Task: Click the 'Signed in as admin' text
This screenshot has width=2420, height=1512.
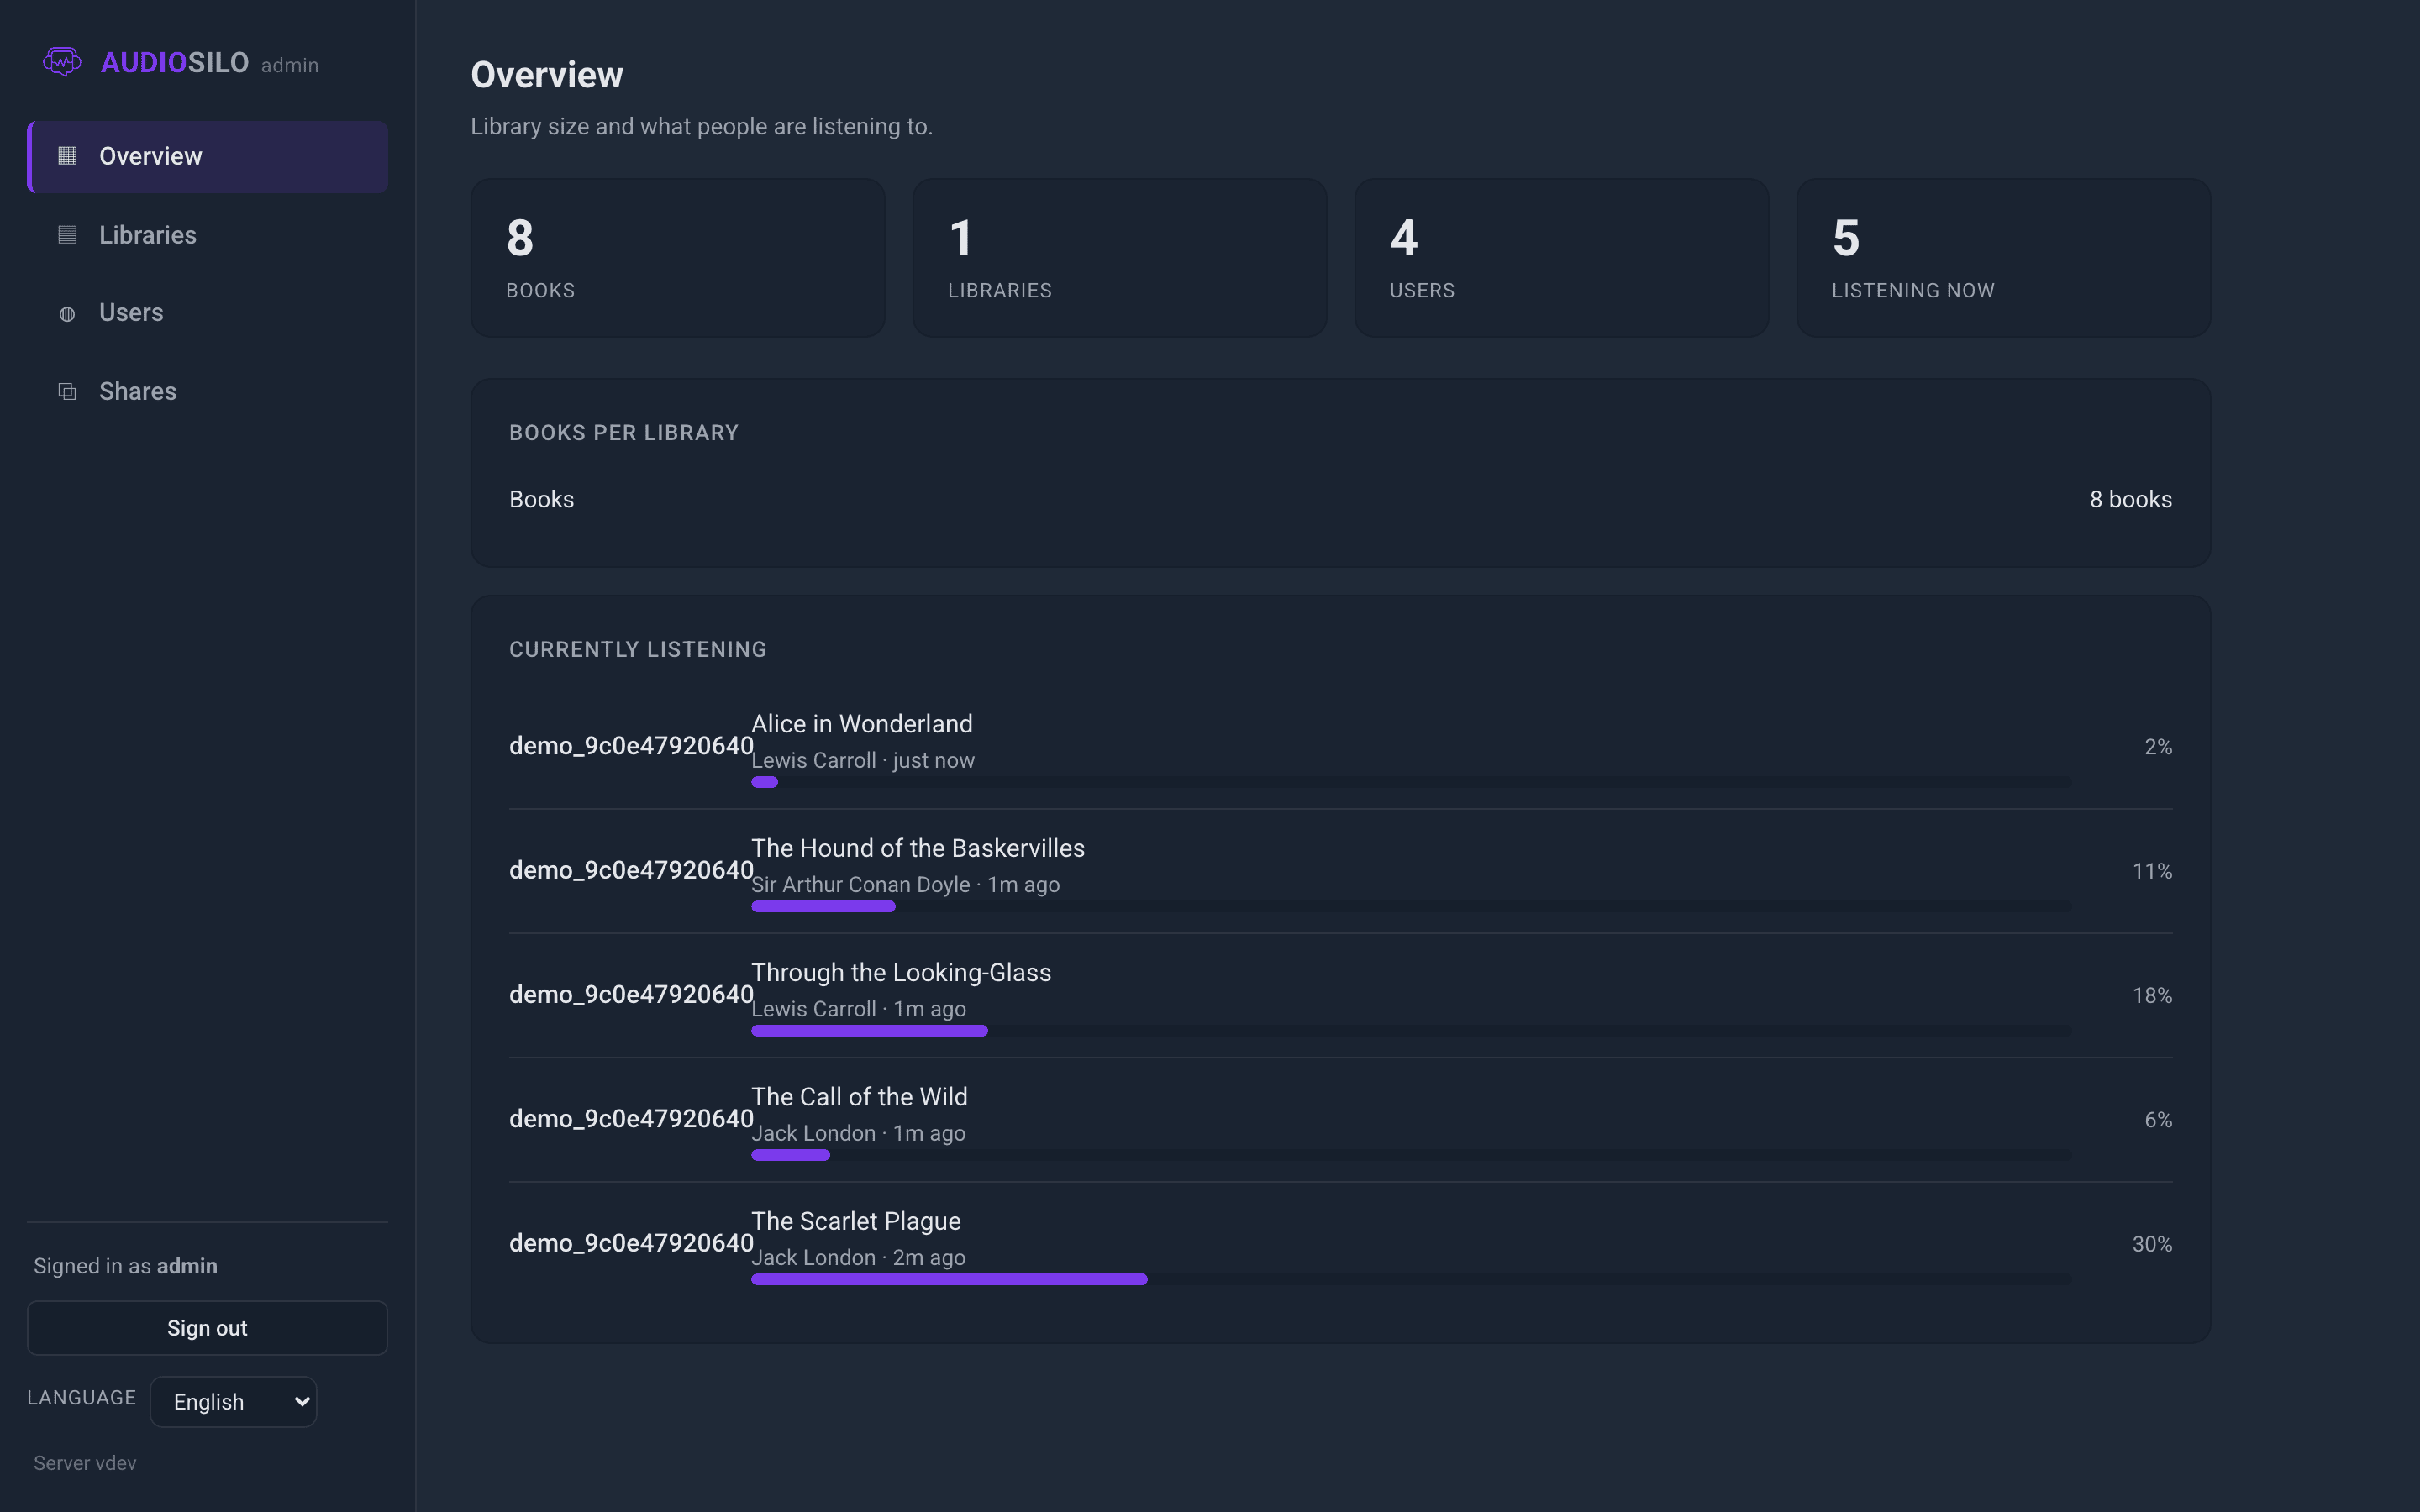Action: coord(125,1266)
